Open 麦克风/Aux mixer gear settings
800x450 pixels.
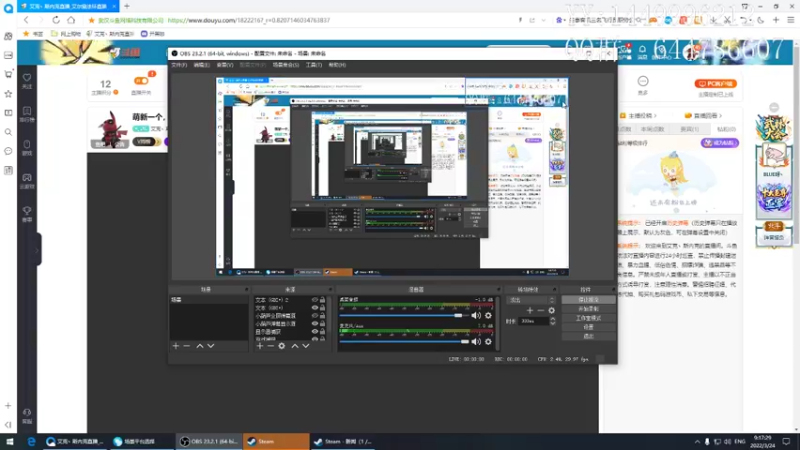tap(488, 341)
